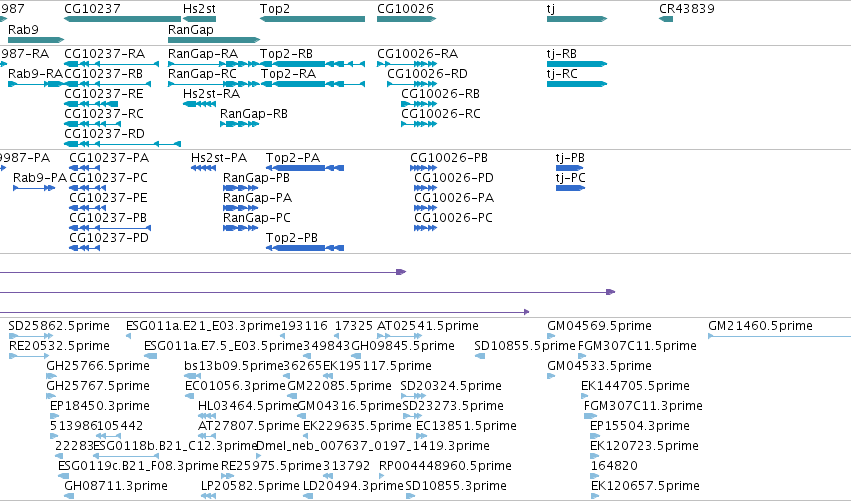
Task: Click the Top2 gene bar
Action: click(313, 19)
